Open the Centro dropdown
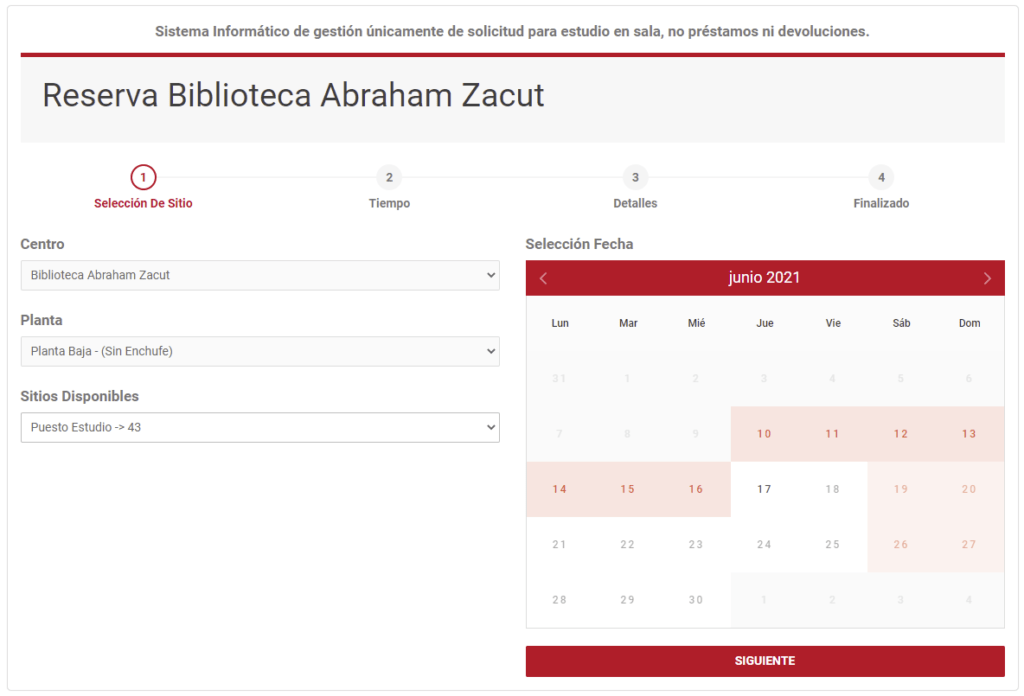 pos(260,275)
